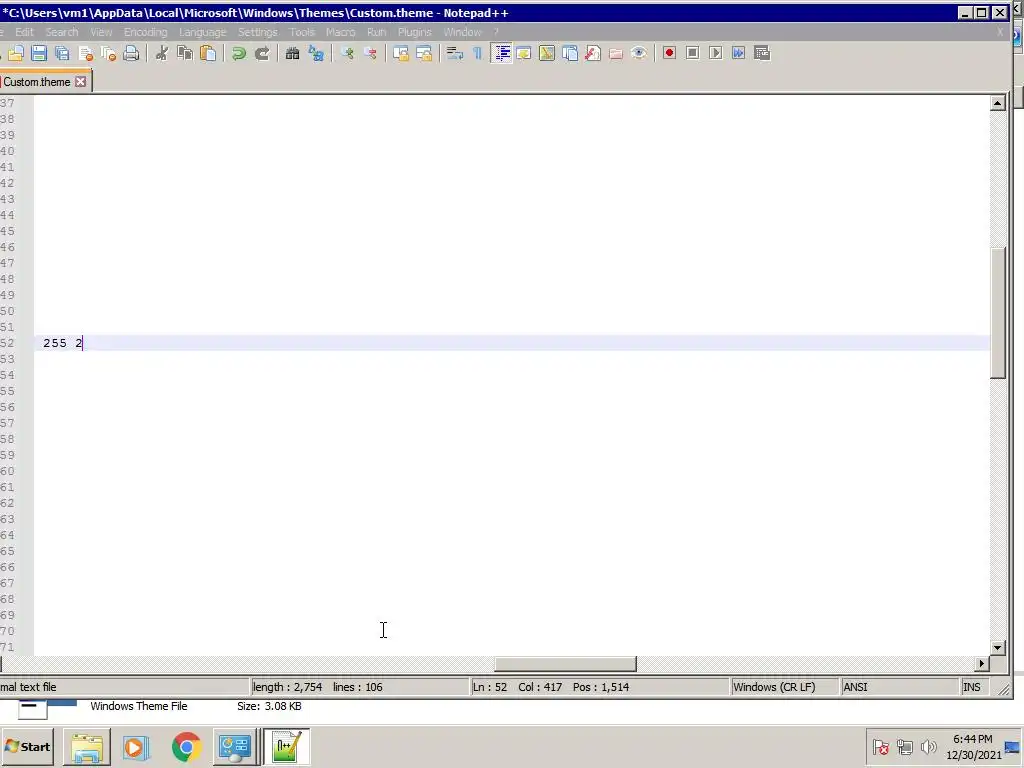The height and width of the screenshot is (768, 1024).
Task: Click the Close All documents toolbar icon
Action: click(108, 54)
